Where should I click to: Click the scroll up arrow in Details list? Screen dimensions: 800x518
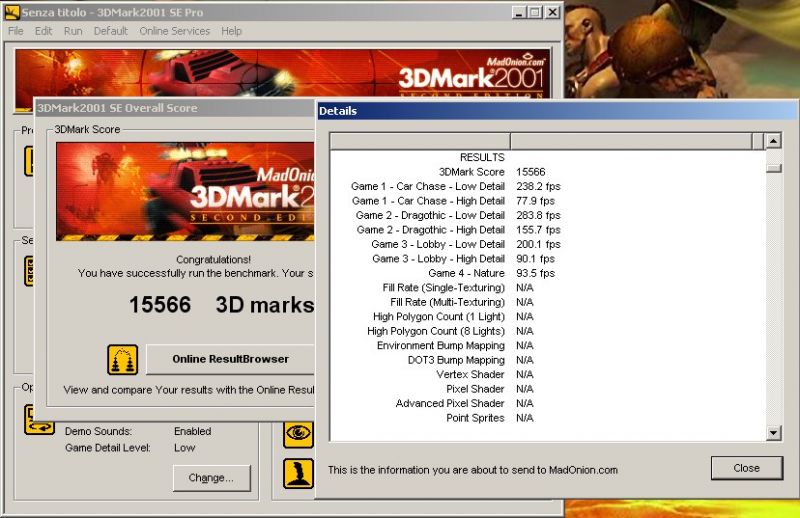773,140
